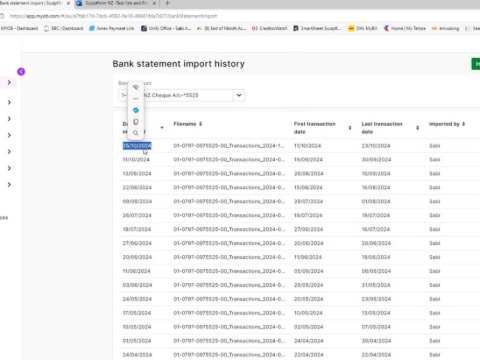Sort by First transaction date arrows
The height and width of the screenshot is (360, 480).
tap(350, 128)
